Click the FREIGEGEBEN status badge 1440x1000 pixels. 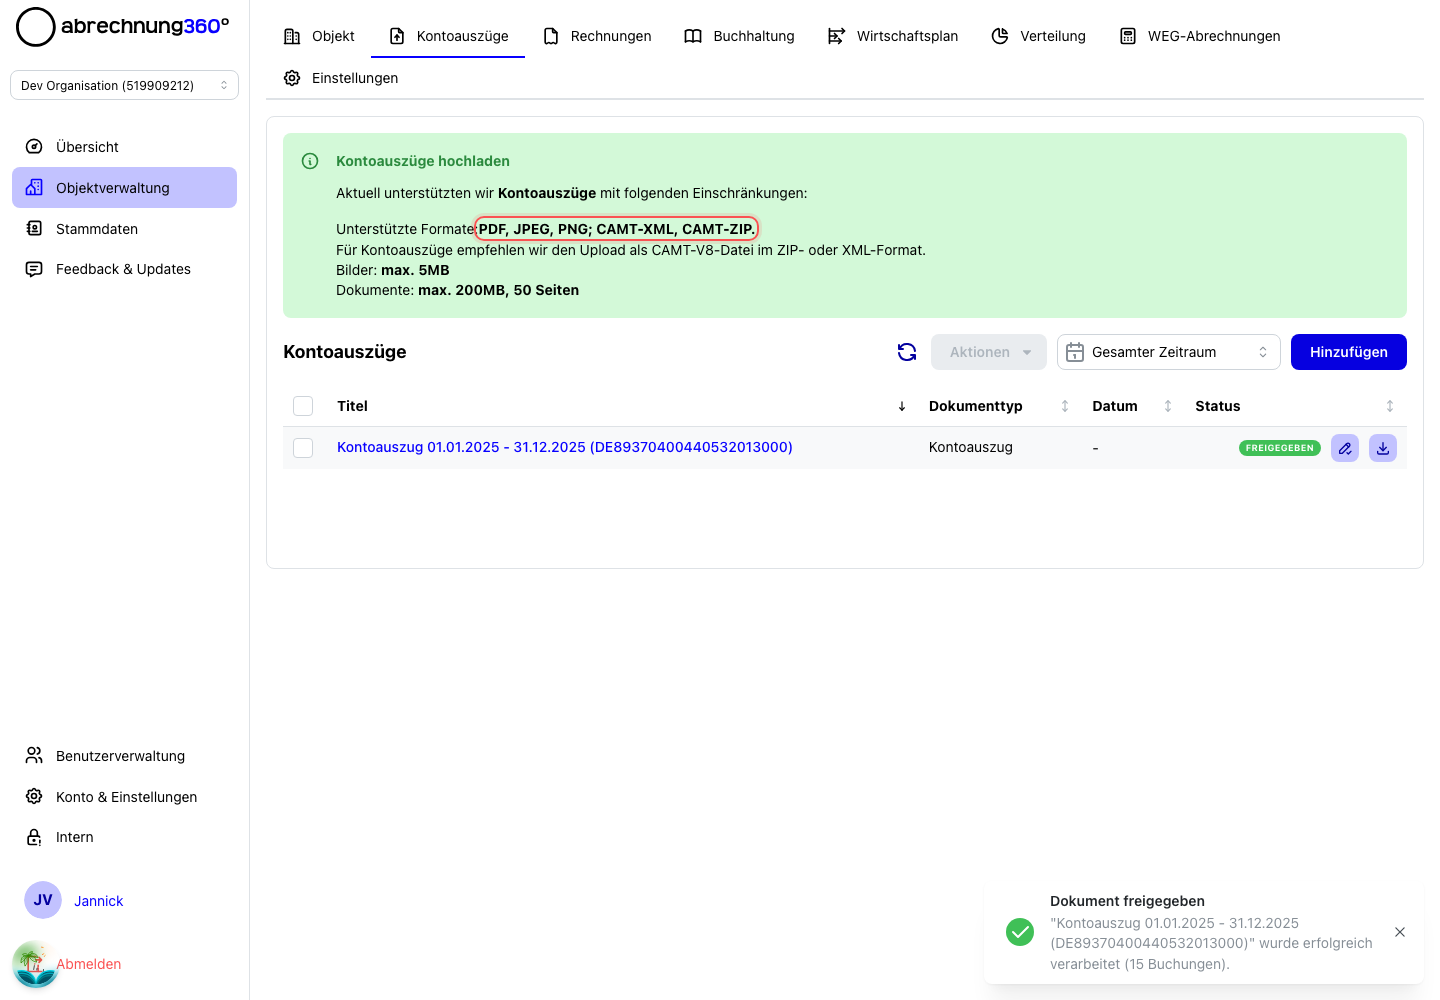(x=1280, y=448)
